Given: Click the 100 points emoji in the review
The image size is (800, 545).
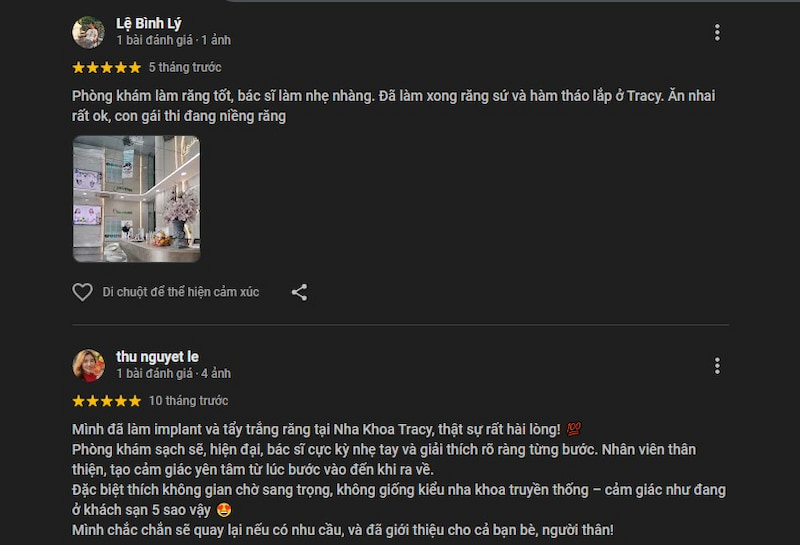Looking at the screenshot, I should (x=573, y=429).
